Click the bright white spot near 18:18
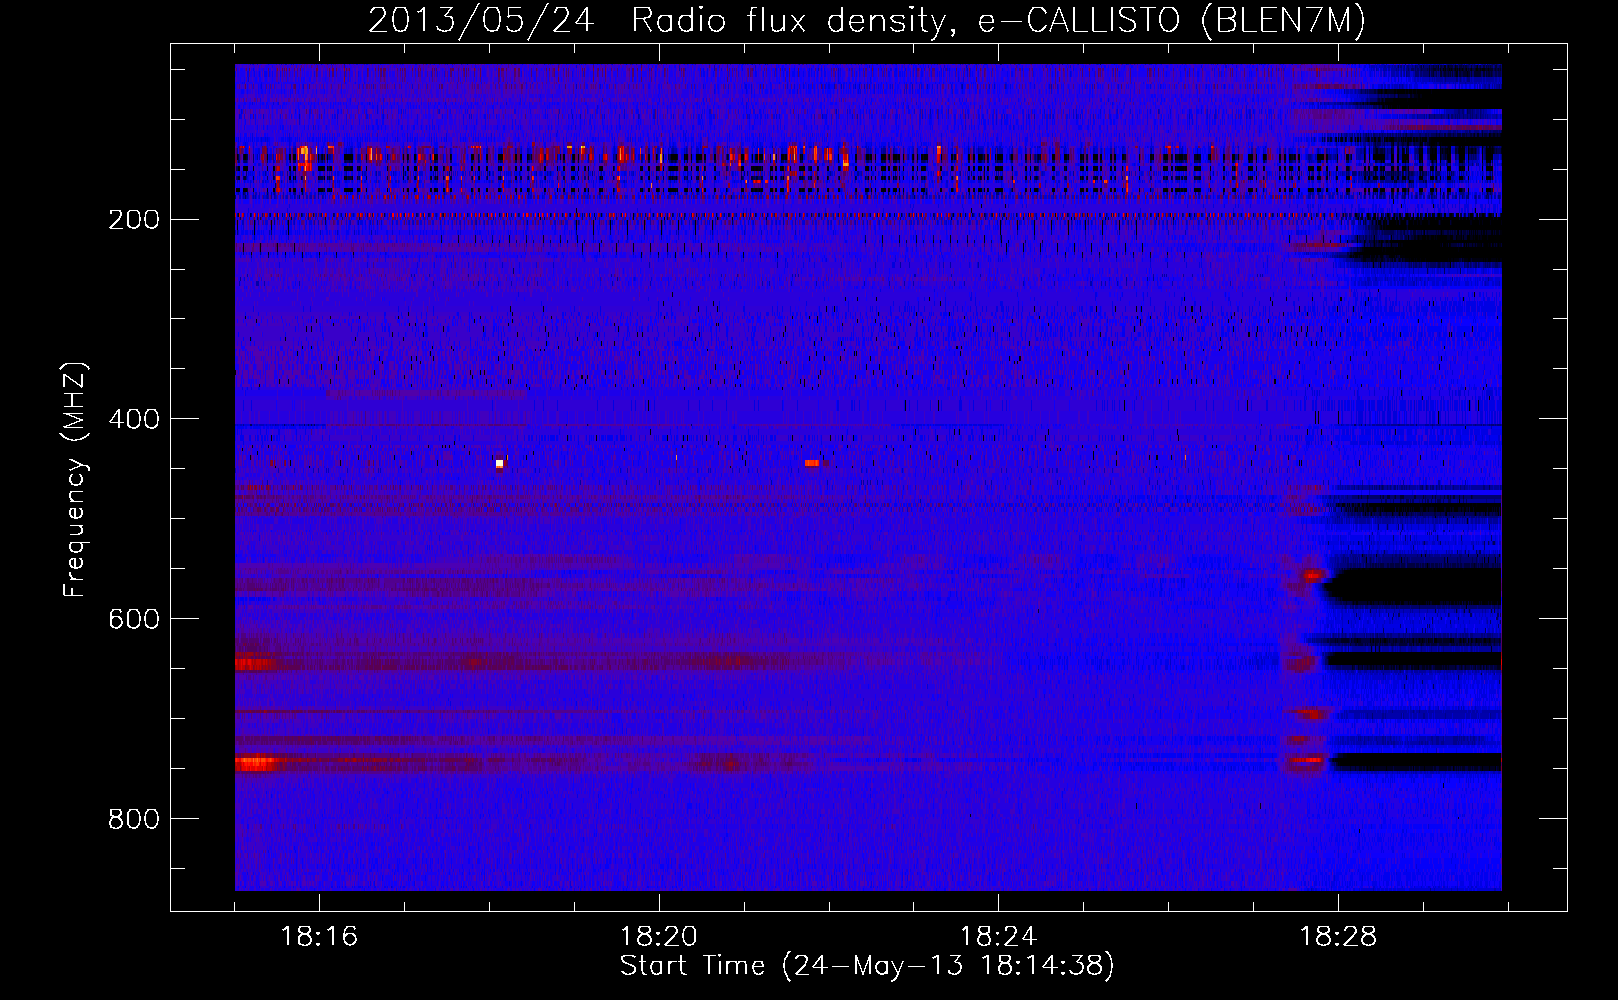 (x=500, y=463)
